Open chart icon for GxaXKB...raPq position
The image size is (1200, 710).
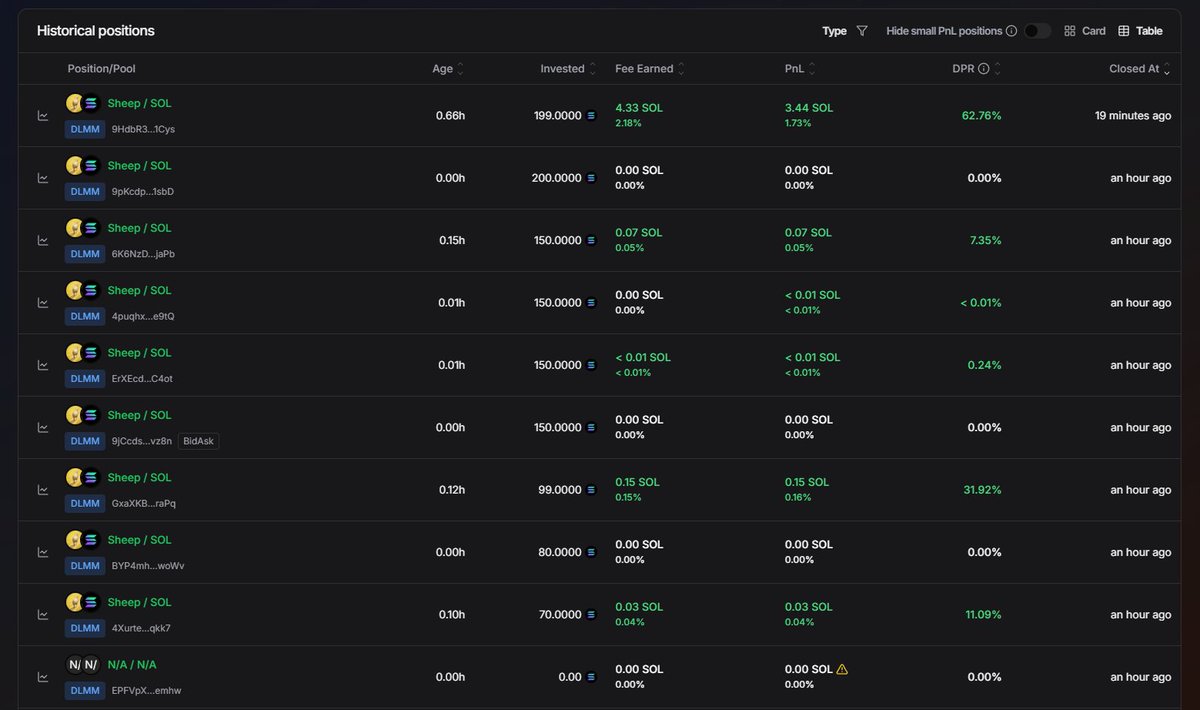pos(43,490)
